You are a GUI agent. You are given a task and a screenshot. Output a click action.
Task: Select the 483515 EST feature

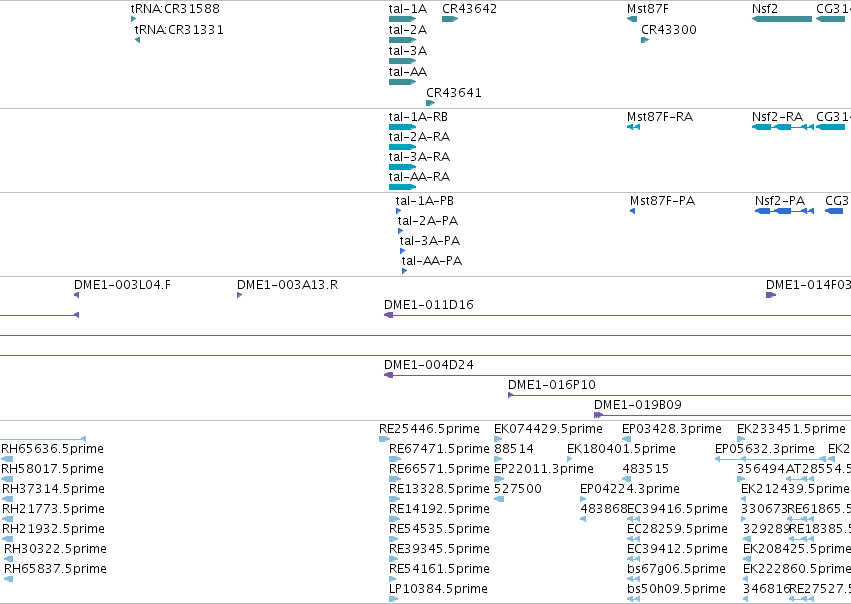(x=626, y=480)
